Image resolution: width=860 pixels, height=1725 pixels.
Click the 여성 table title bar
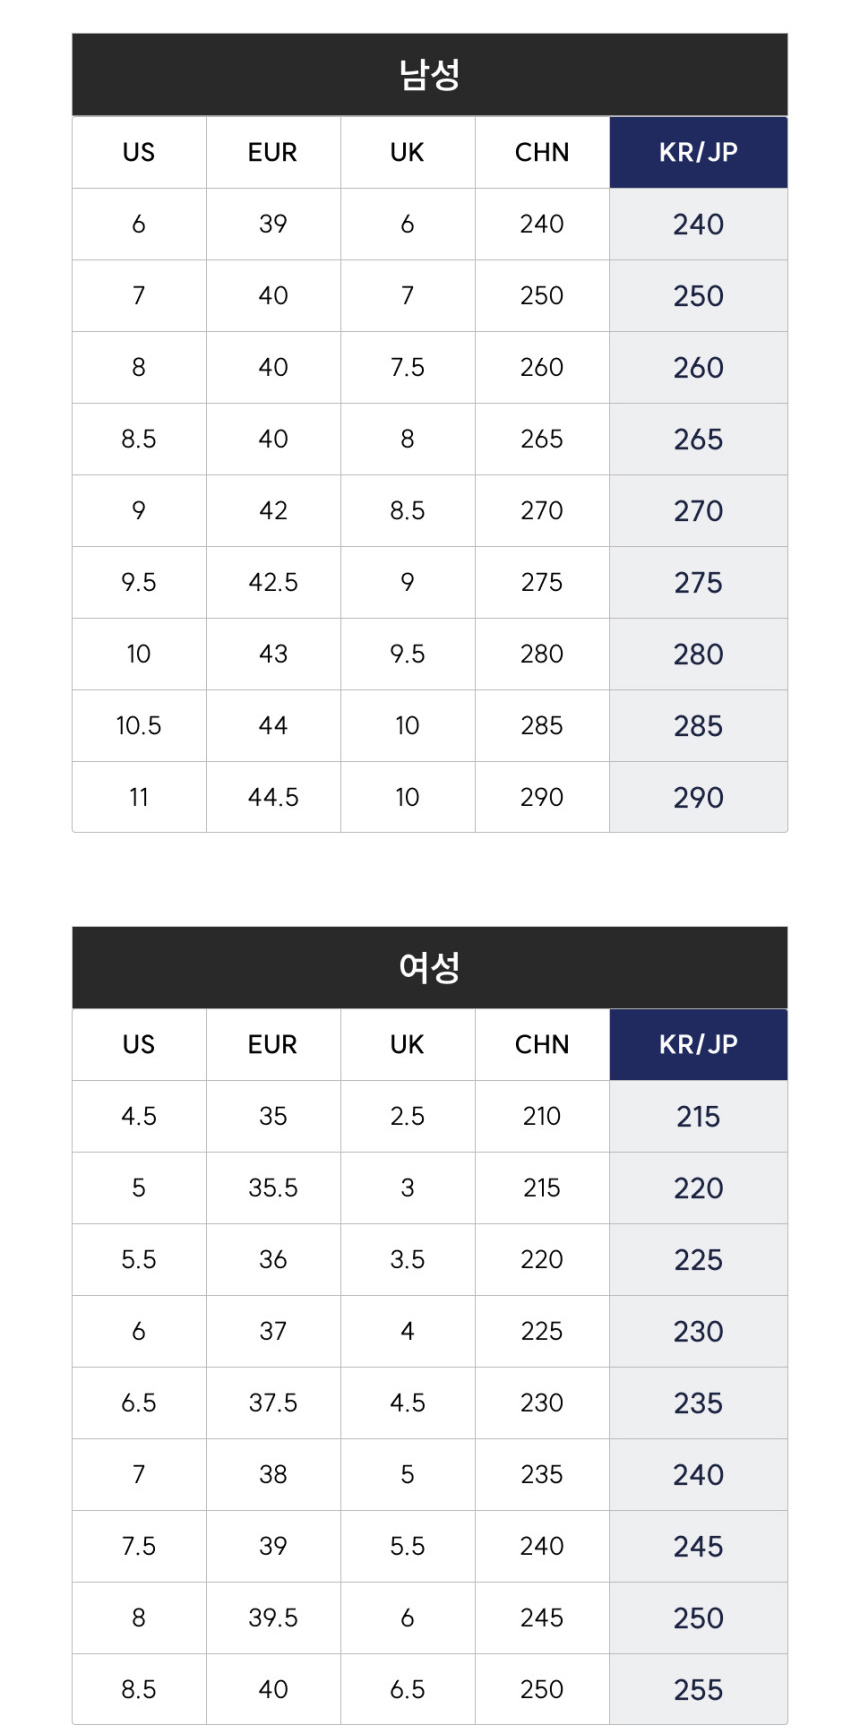tap(429, 967)
